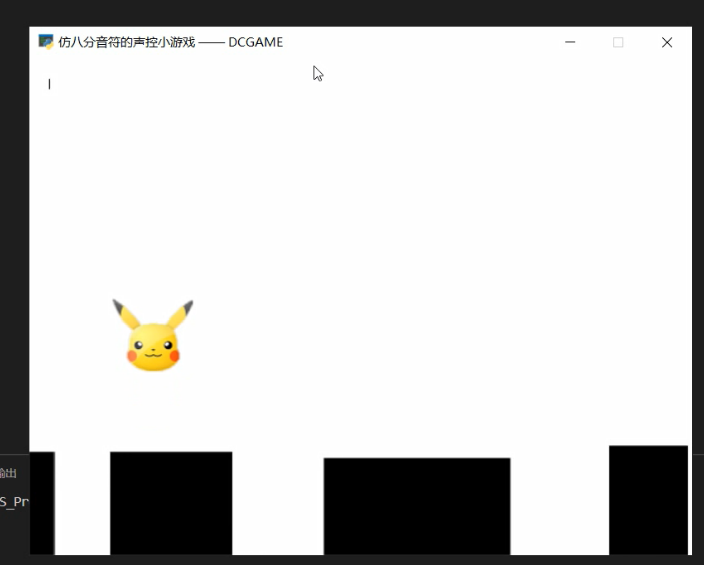Image resolution: width=704 pixels, height=565 pixels.
Task: Click the game window's Python app icon
Action: tap(46, 42)
